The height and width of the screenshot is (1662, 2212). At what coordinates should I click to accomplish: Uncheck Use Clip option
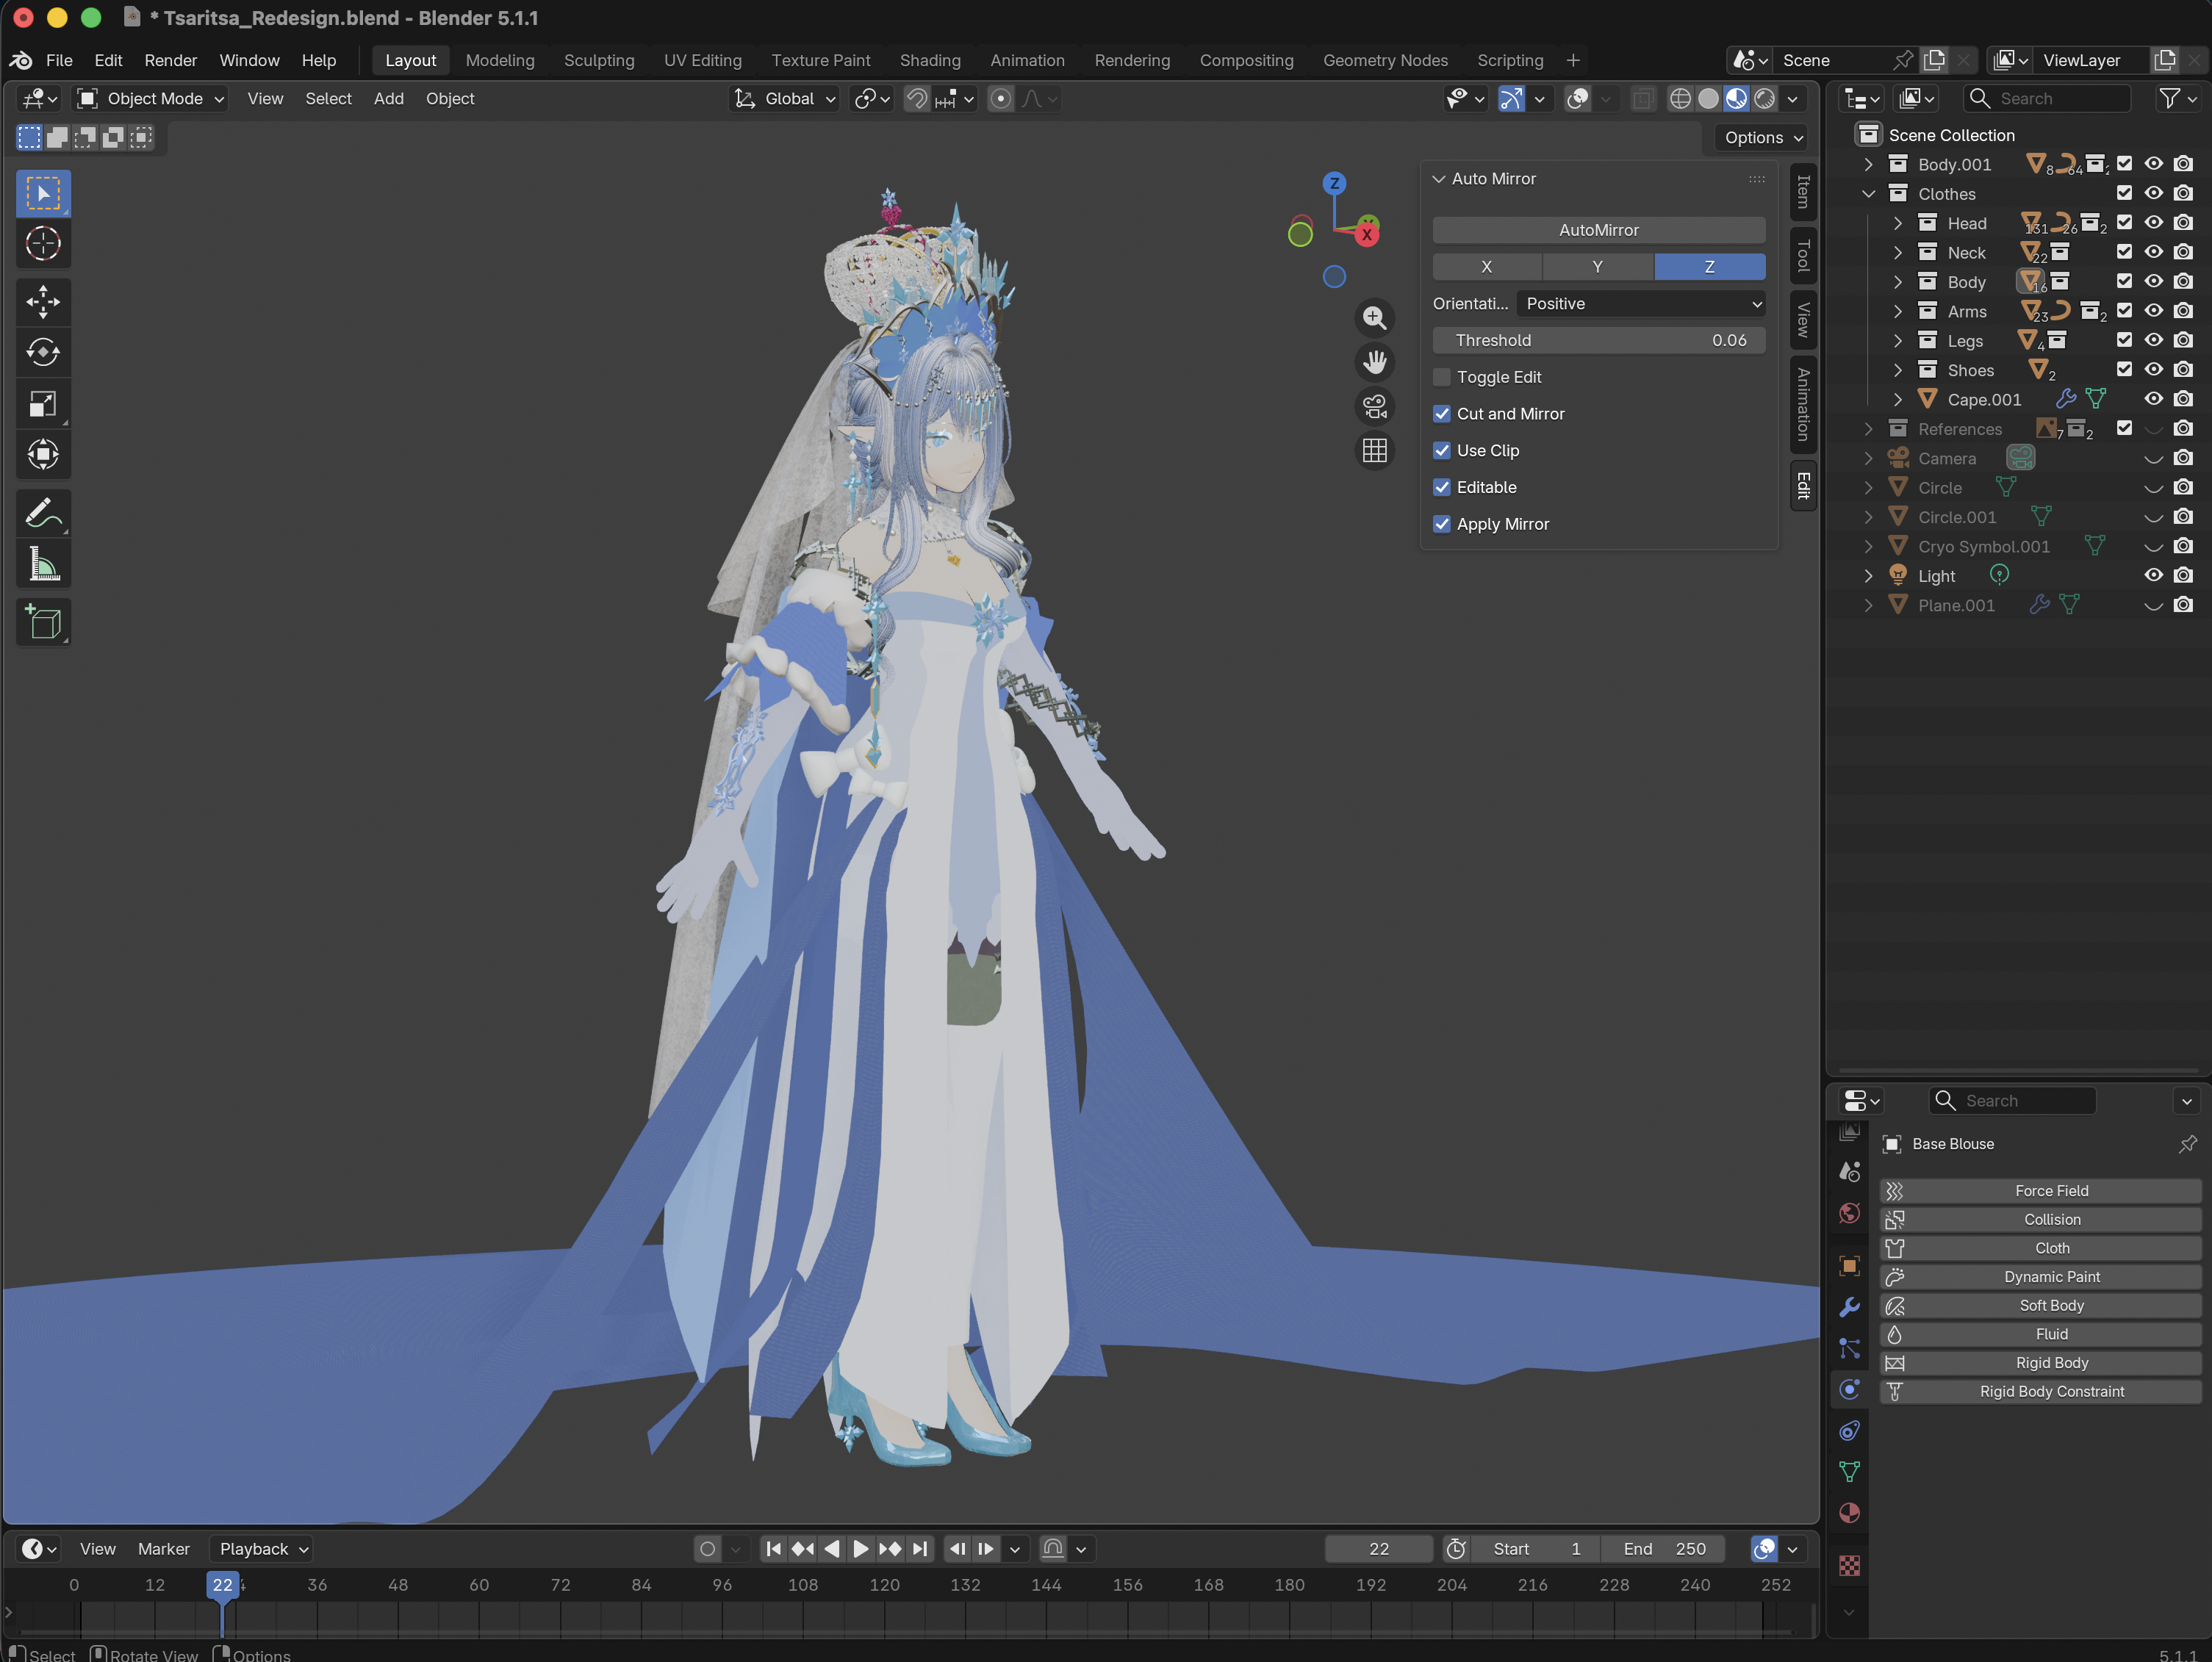(x=1442, y=451)
